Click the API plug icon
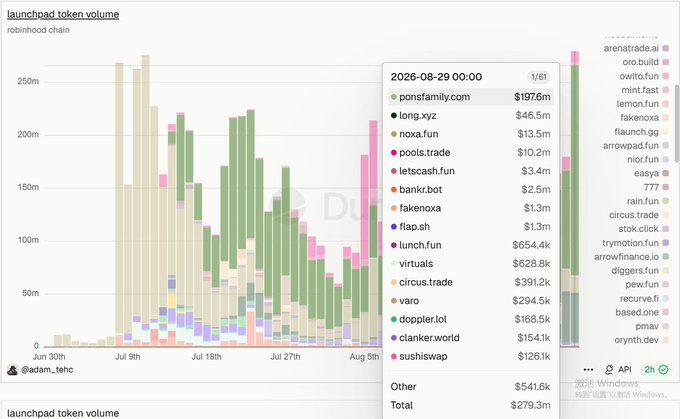 pyautogui.click(x=609, y=370)
